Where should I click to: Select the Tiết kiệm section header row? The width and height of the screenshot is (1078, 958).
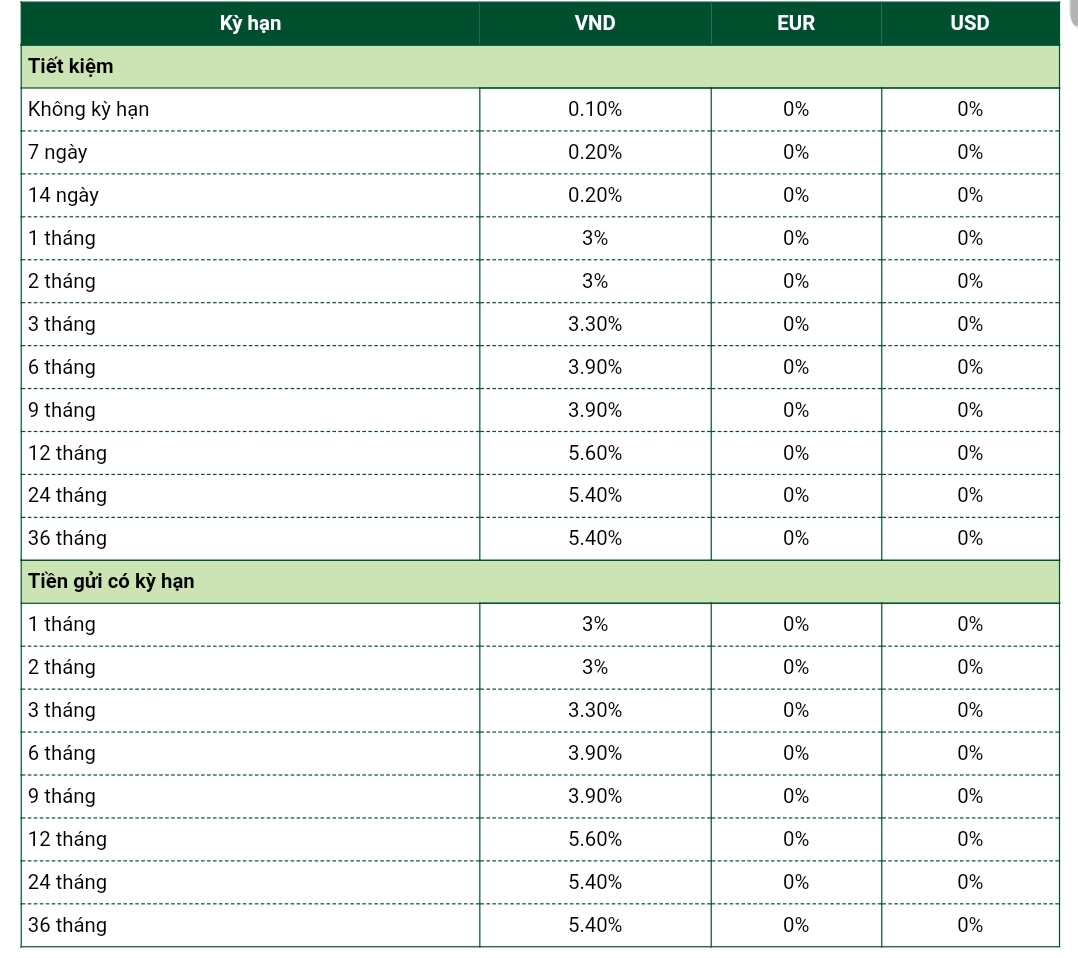540,67
